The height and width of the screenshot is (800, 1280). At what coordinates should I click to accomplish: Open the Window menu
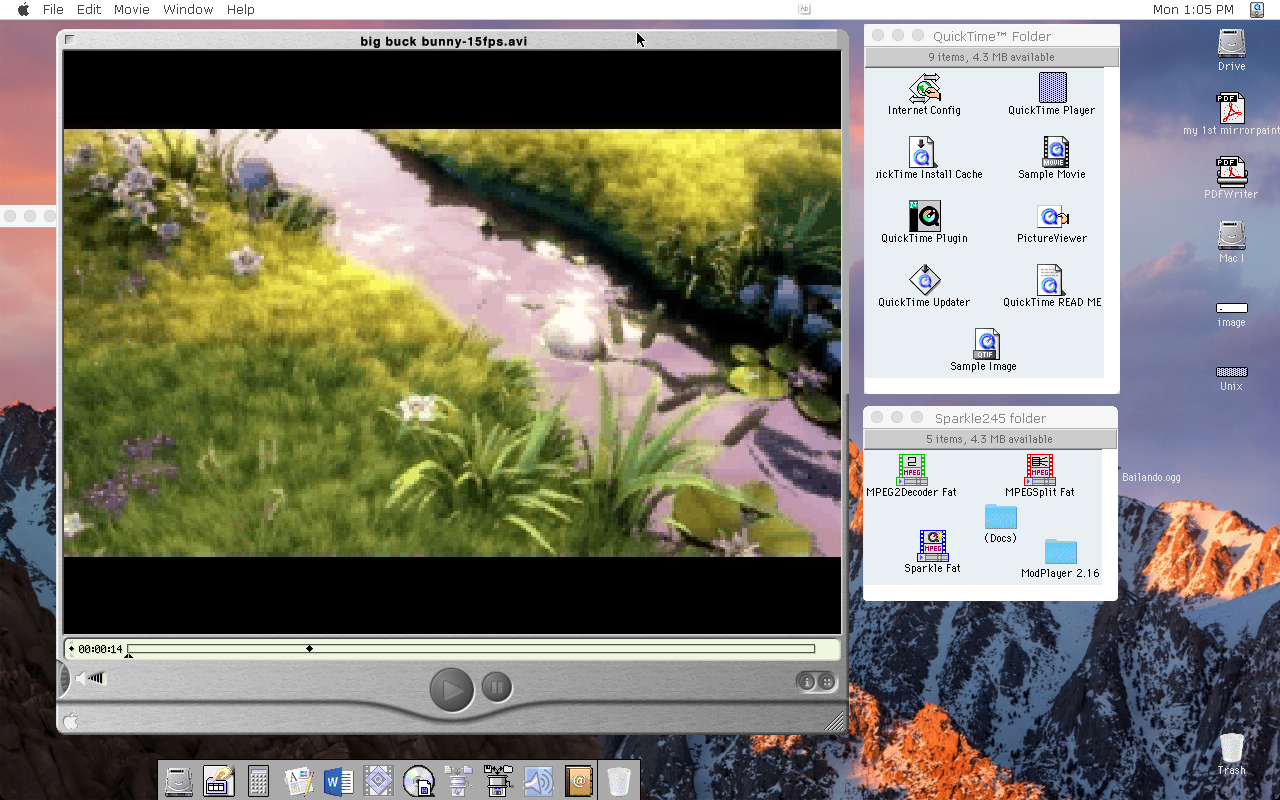tap(188, 9)
